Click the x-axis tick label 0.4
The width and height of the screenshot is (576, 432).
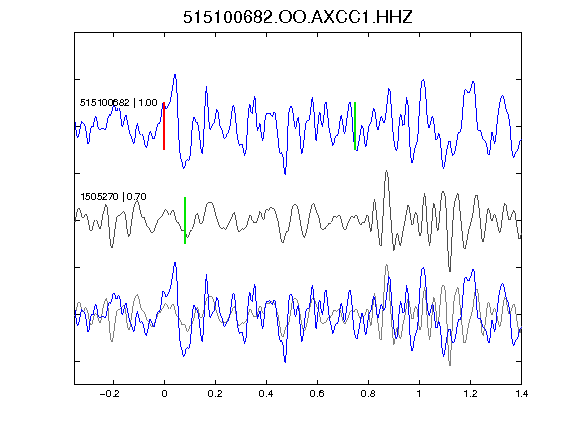click(266, 394)
